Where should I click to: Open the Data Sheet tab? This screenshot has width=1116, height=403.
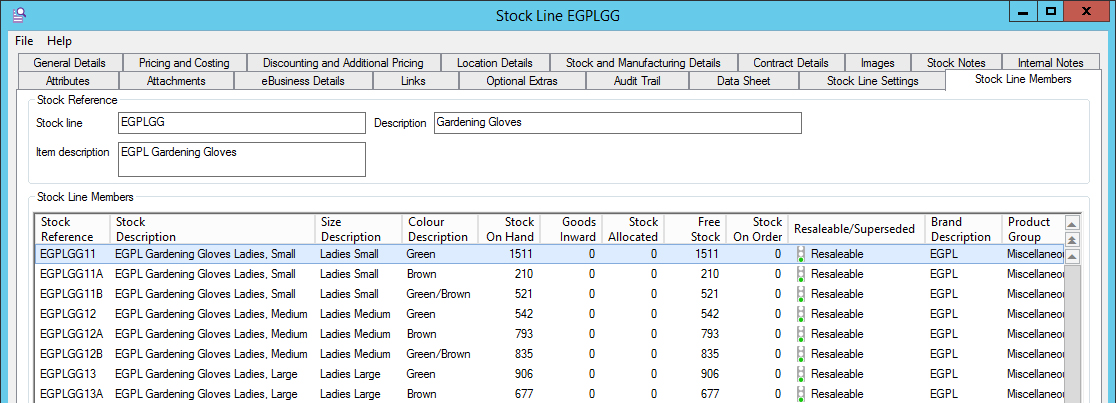pos(743,80)
